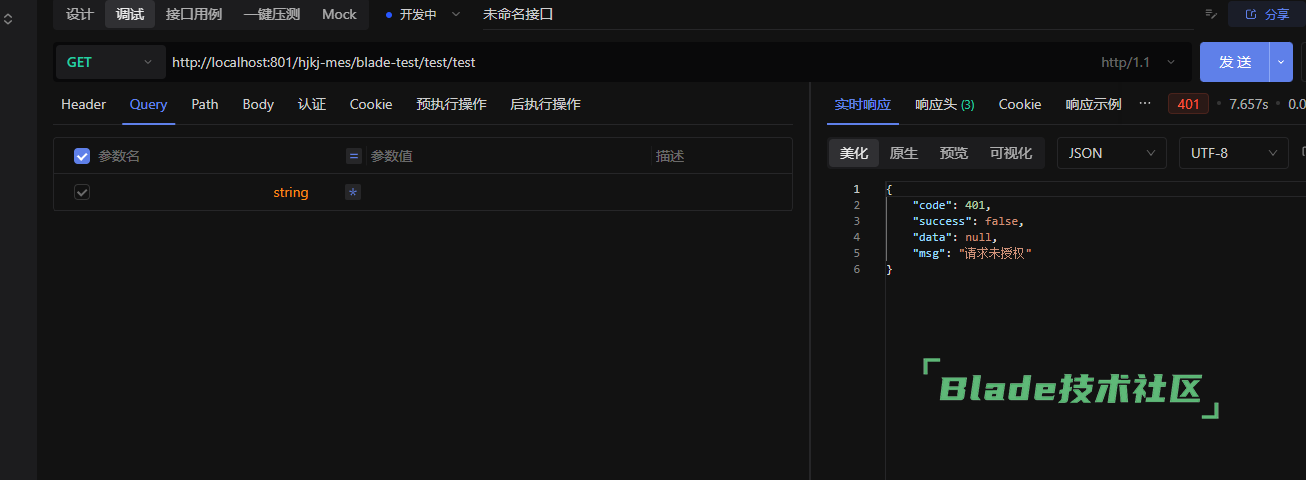
Task: Open the UTF-8 encoding dropdown
Action: tap(1232, 153)
